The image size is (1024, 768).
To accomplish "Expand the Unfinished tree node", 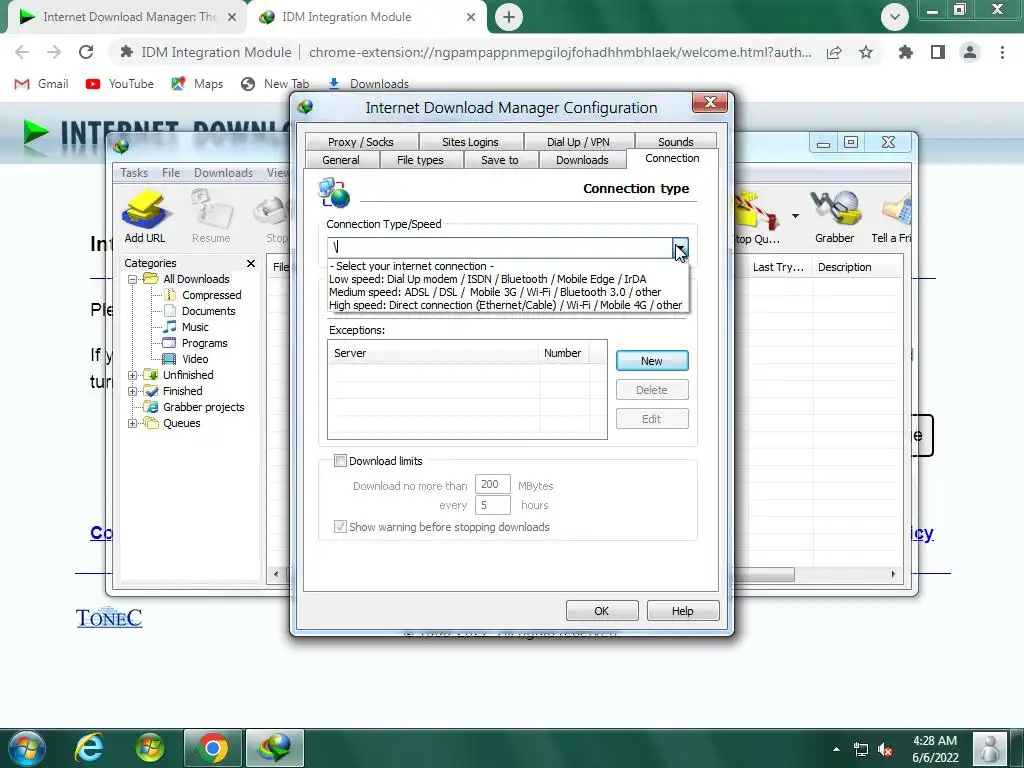I will (133, 375).
